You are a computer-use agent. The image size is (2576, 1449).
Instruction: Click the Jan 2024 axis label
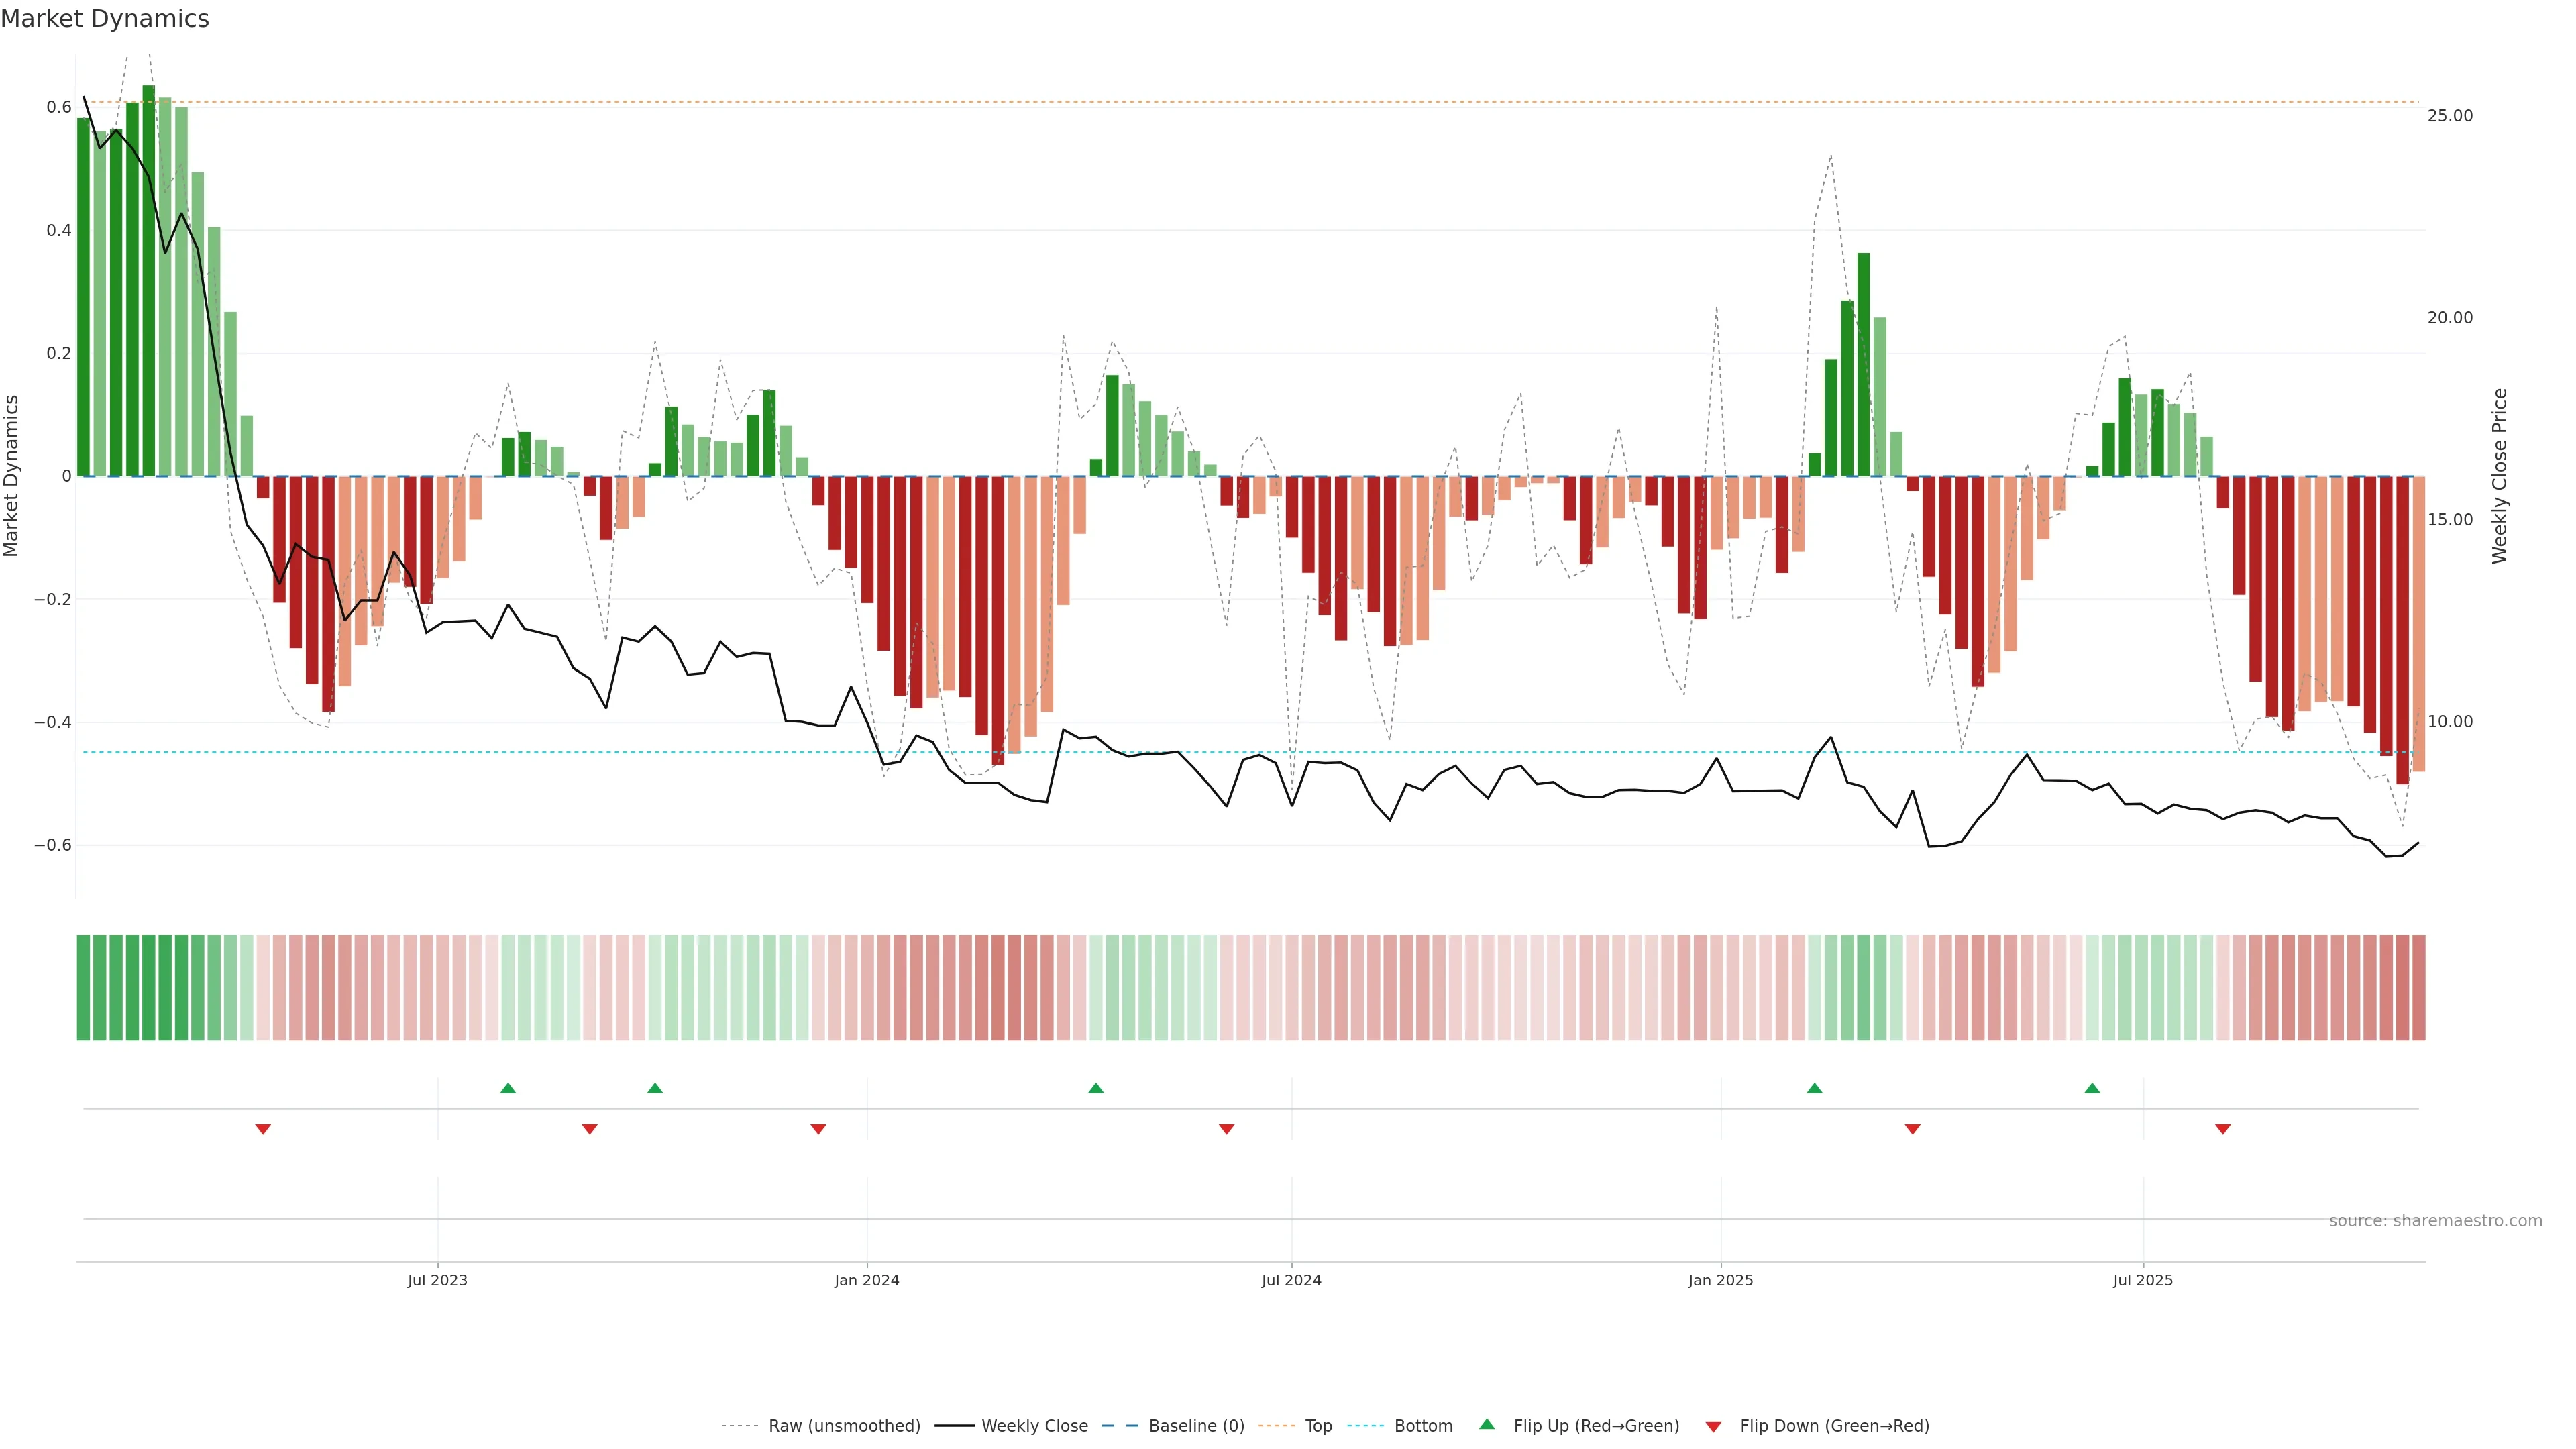click(x=867, y=1280)
